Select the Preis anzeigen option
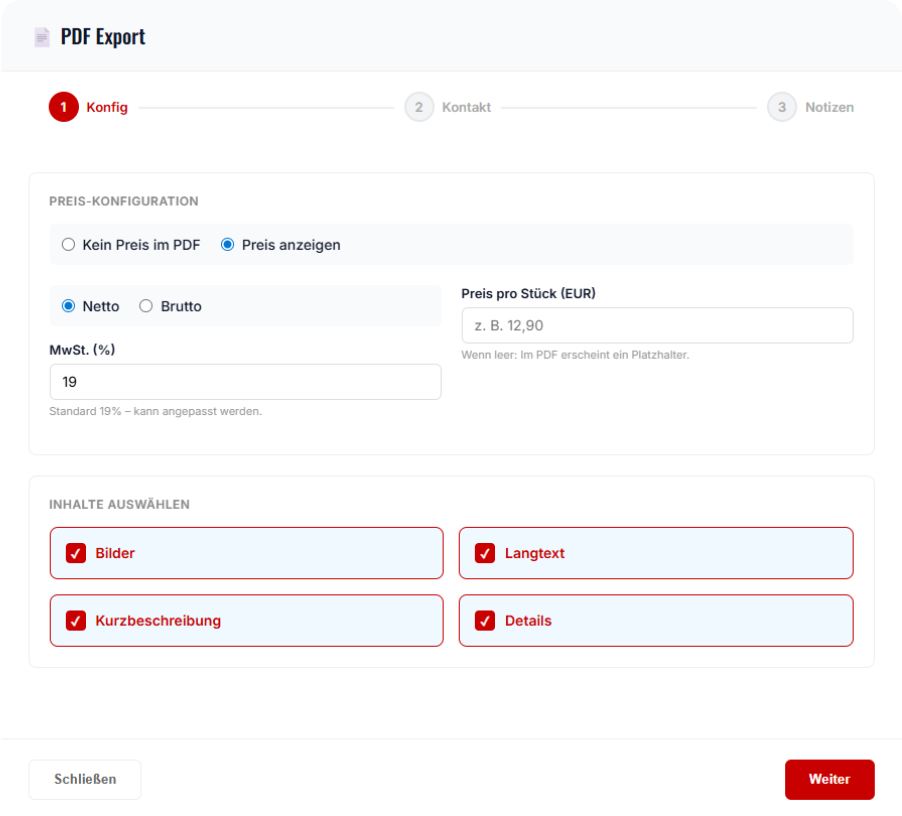902x816 pixels. pyautogui.click(x=229, y=244)
